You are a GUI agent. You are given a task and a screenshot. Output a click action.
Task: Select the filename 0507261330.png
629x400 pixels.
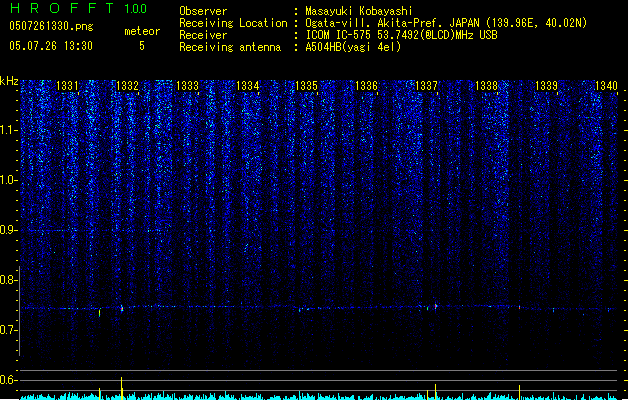(51, 26)
